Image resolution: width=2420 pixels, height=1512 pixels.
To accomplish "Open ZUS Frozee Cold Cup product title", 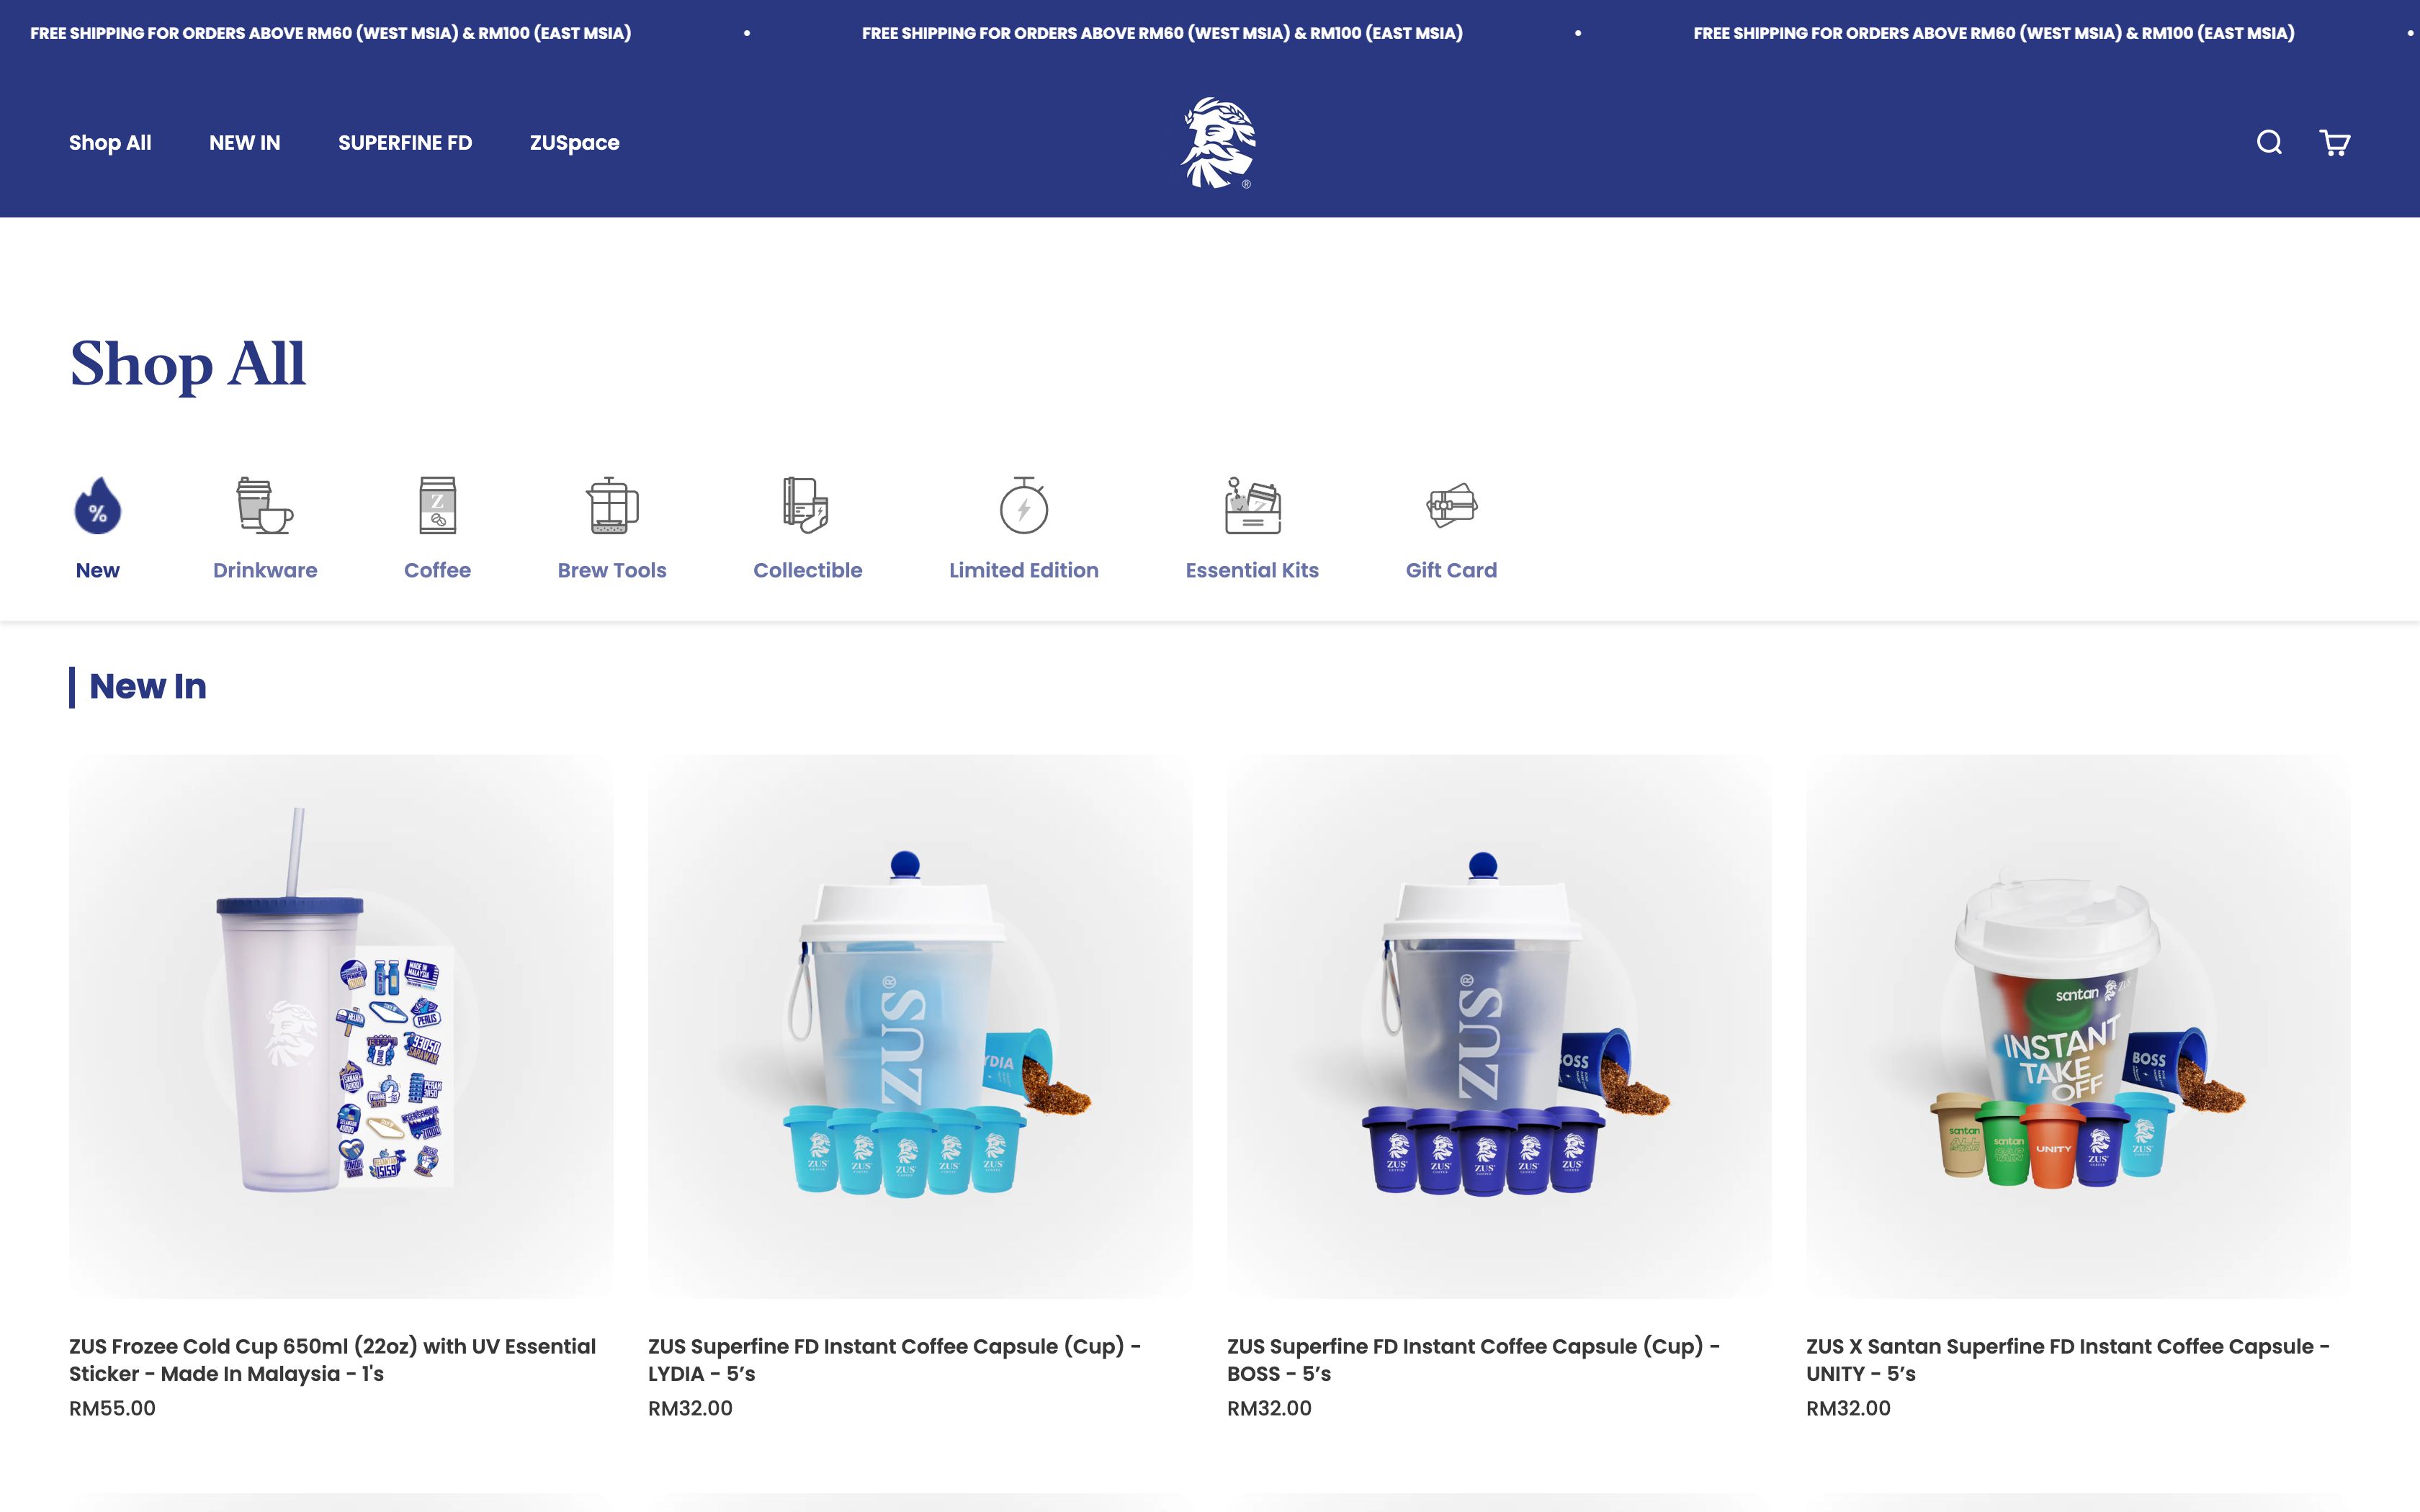I will pyautogui.click(x=333, y=1360).
